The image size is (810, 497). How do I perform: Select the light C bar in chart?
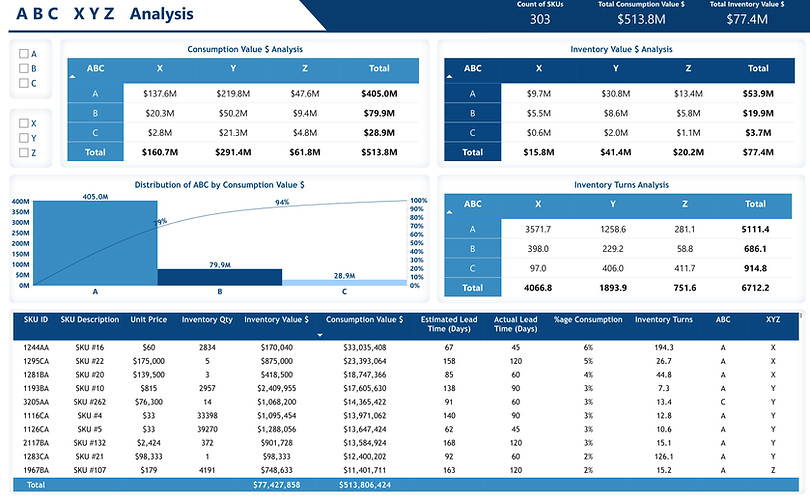point(345,283)
